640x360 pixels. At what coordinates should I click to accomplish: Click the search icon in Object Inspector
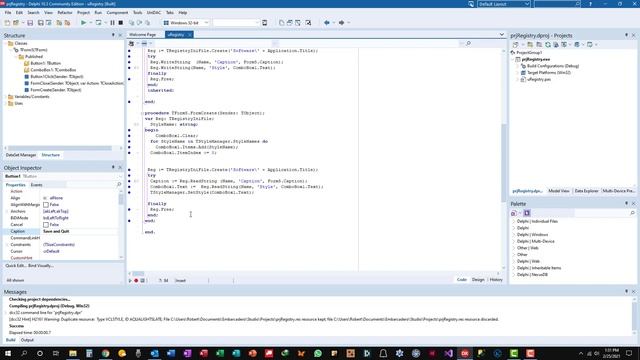point(119,184)
